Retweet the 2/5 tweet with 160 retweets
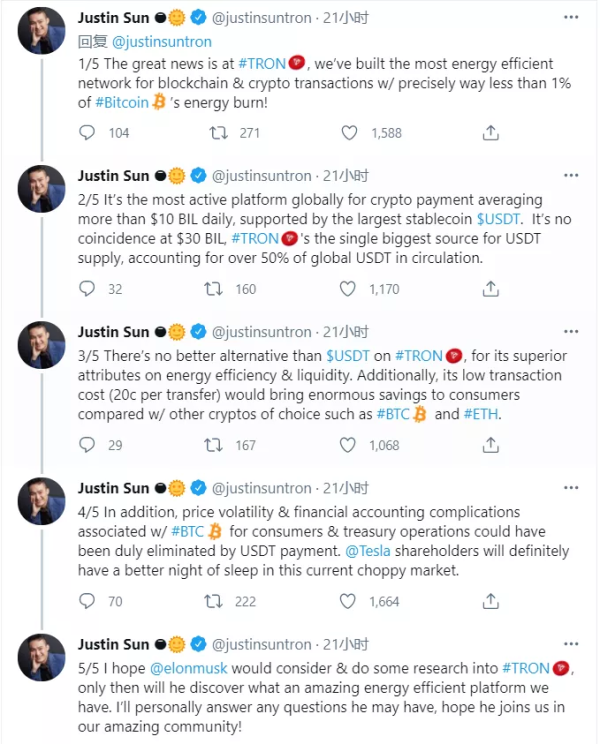The height and width of the screenshot is (744, 600). pyautogui.click(x=214, y=289)
